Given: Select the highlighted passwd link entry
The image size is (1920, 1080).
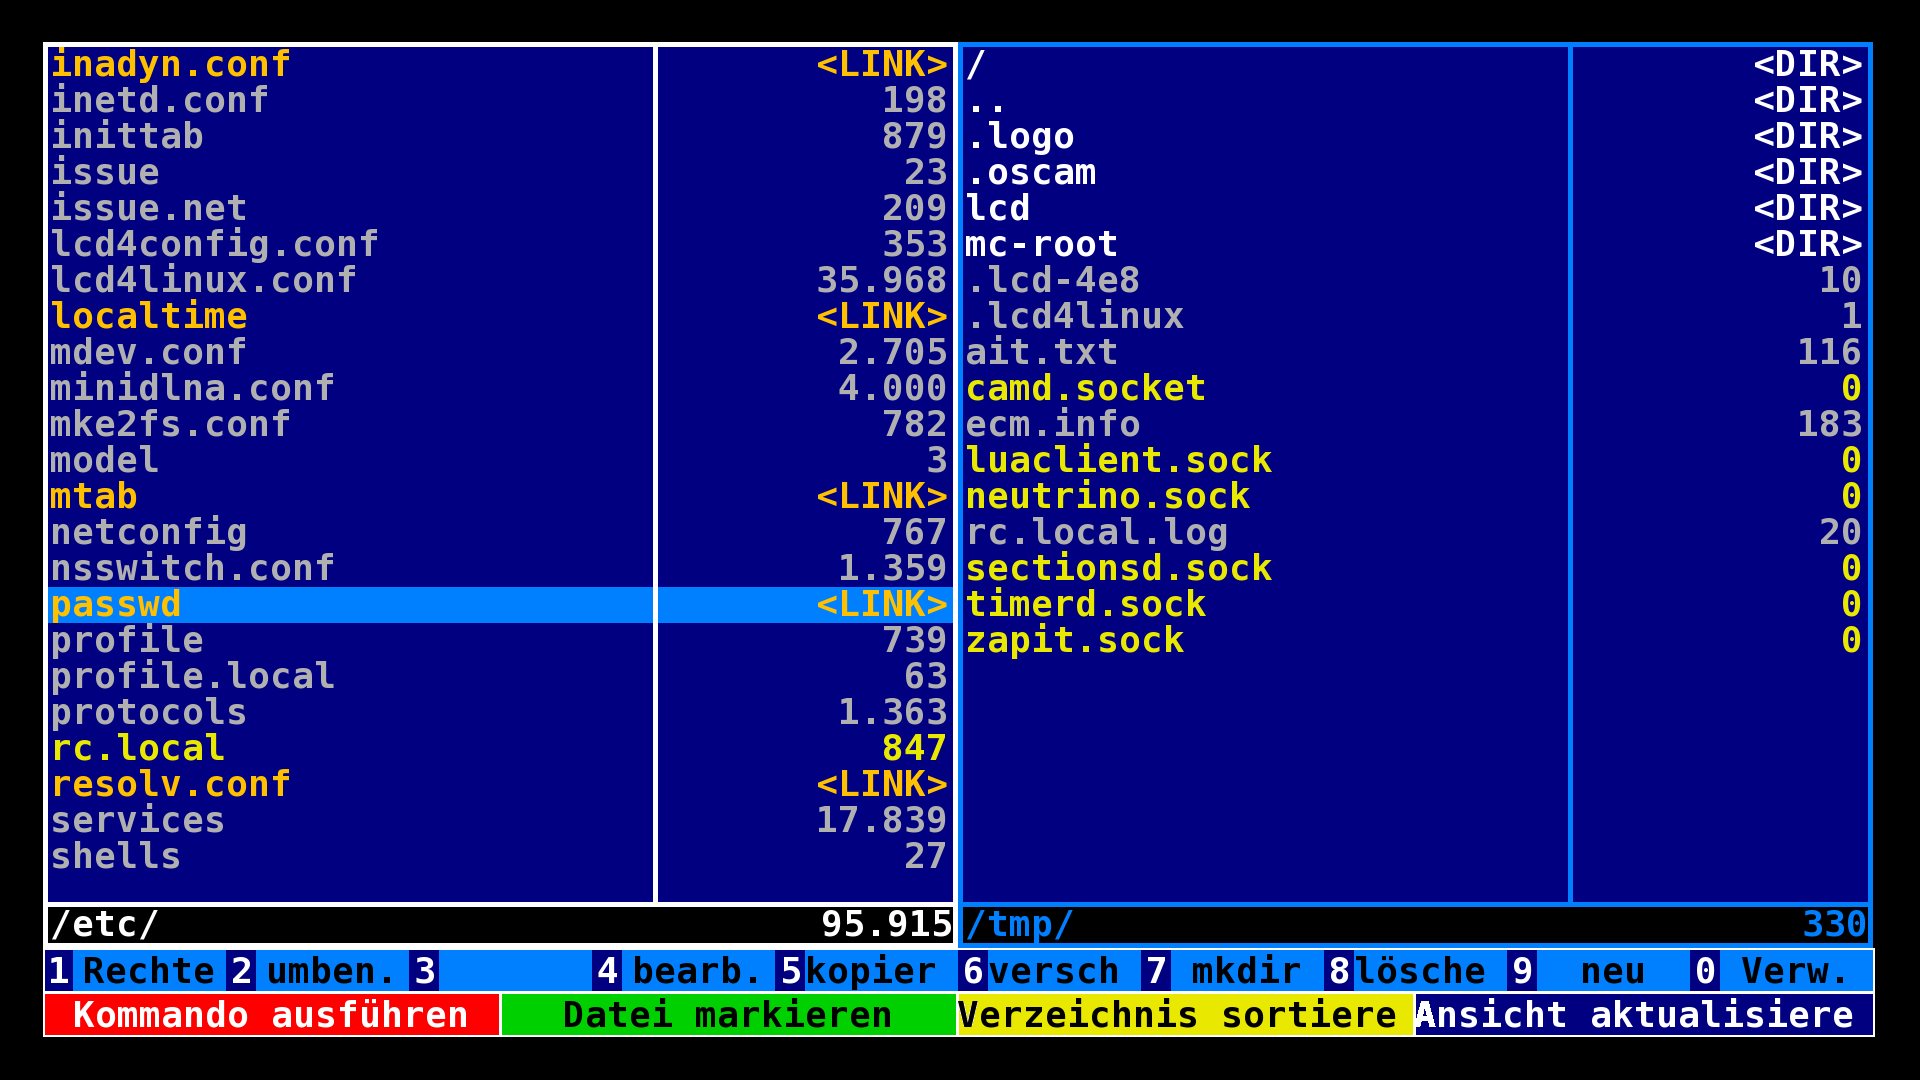Looking at the screenshot, I should click(x=116, y=605).
